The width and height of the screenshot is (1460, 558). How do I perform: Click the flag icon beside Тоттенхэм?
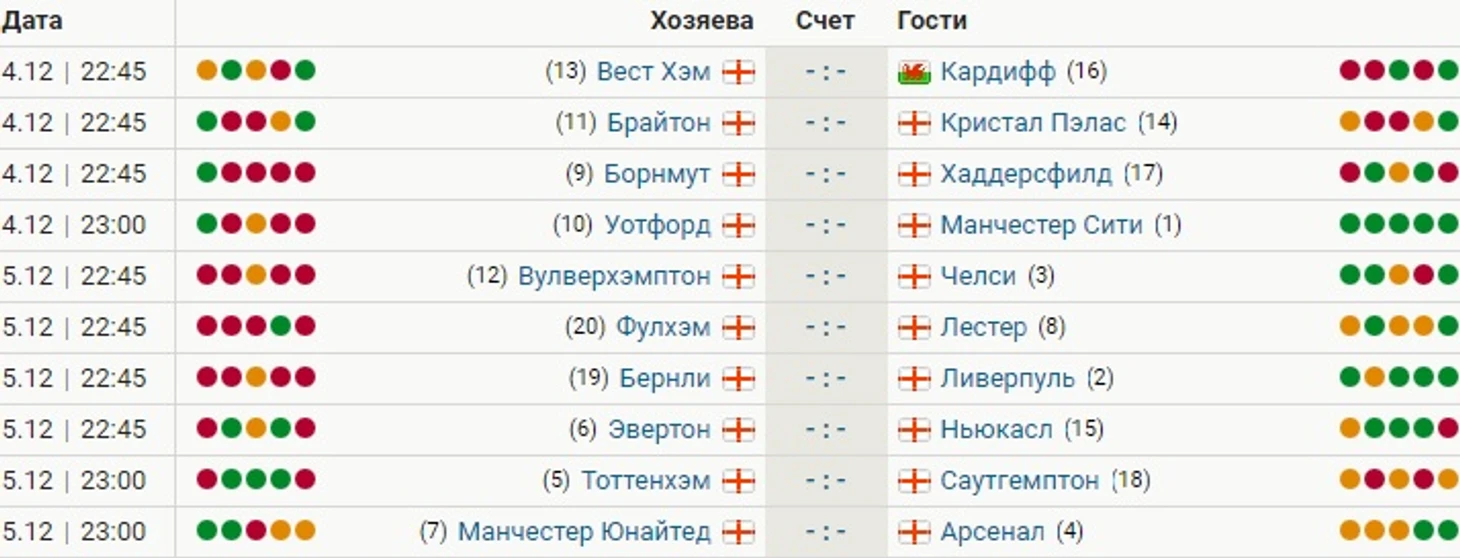point(739,480)
